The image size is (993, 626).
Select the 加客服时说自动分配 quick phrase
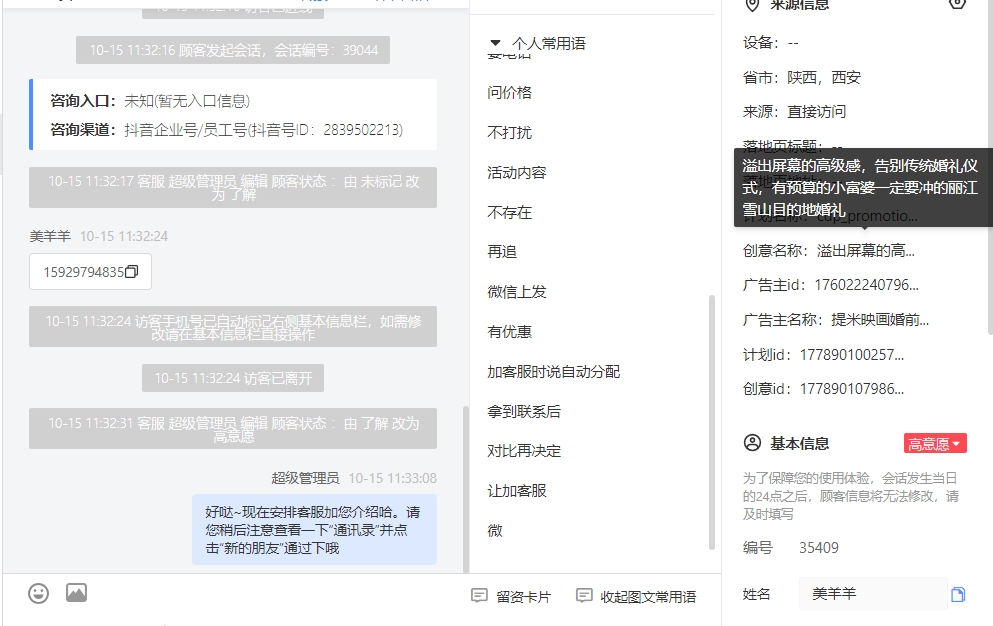553,371
